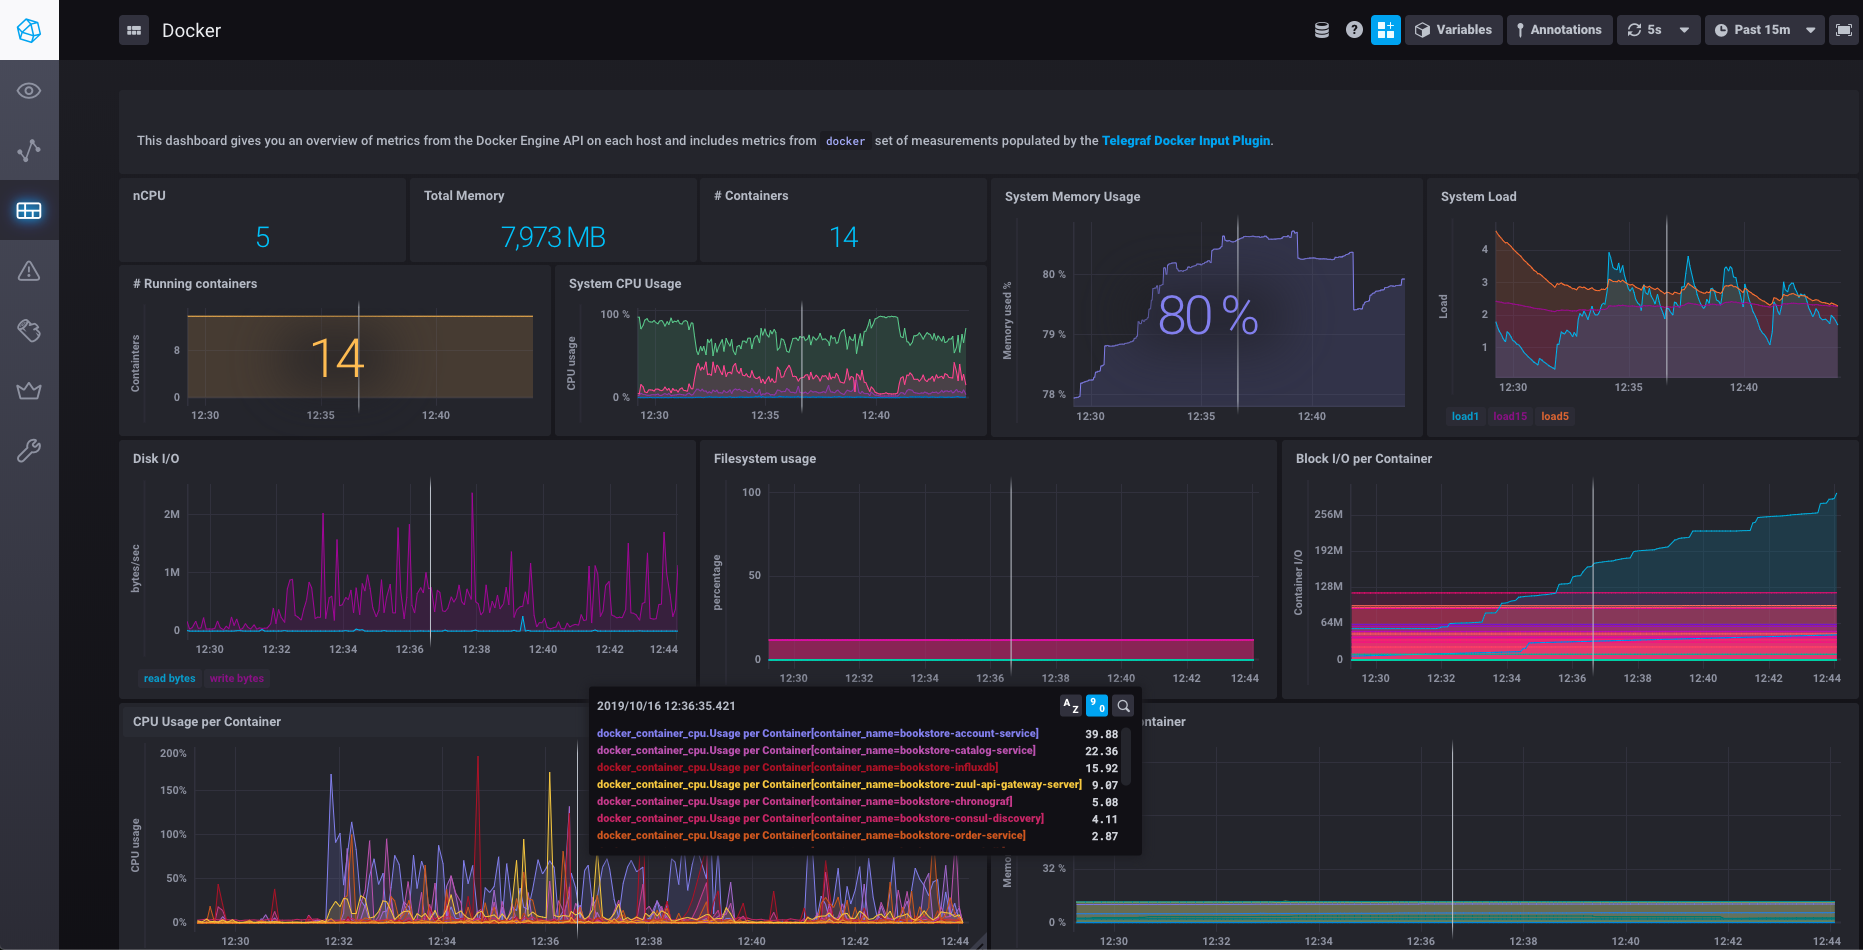
Task: Expand Past 15m time range dropdown arrow
Action: (x=1811, y=30)
